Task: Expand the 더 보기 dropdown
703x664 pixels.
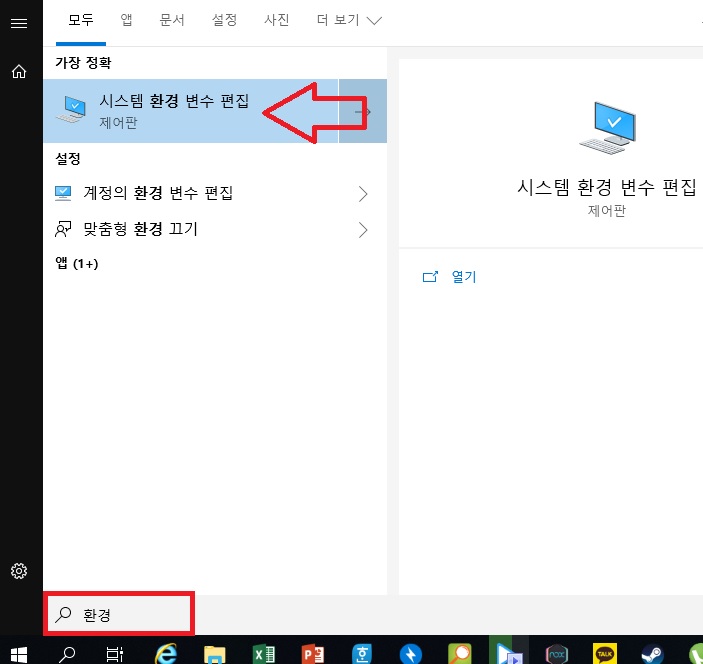Action: pyautogui.click(x=349, y=20)
